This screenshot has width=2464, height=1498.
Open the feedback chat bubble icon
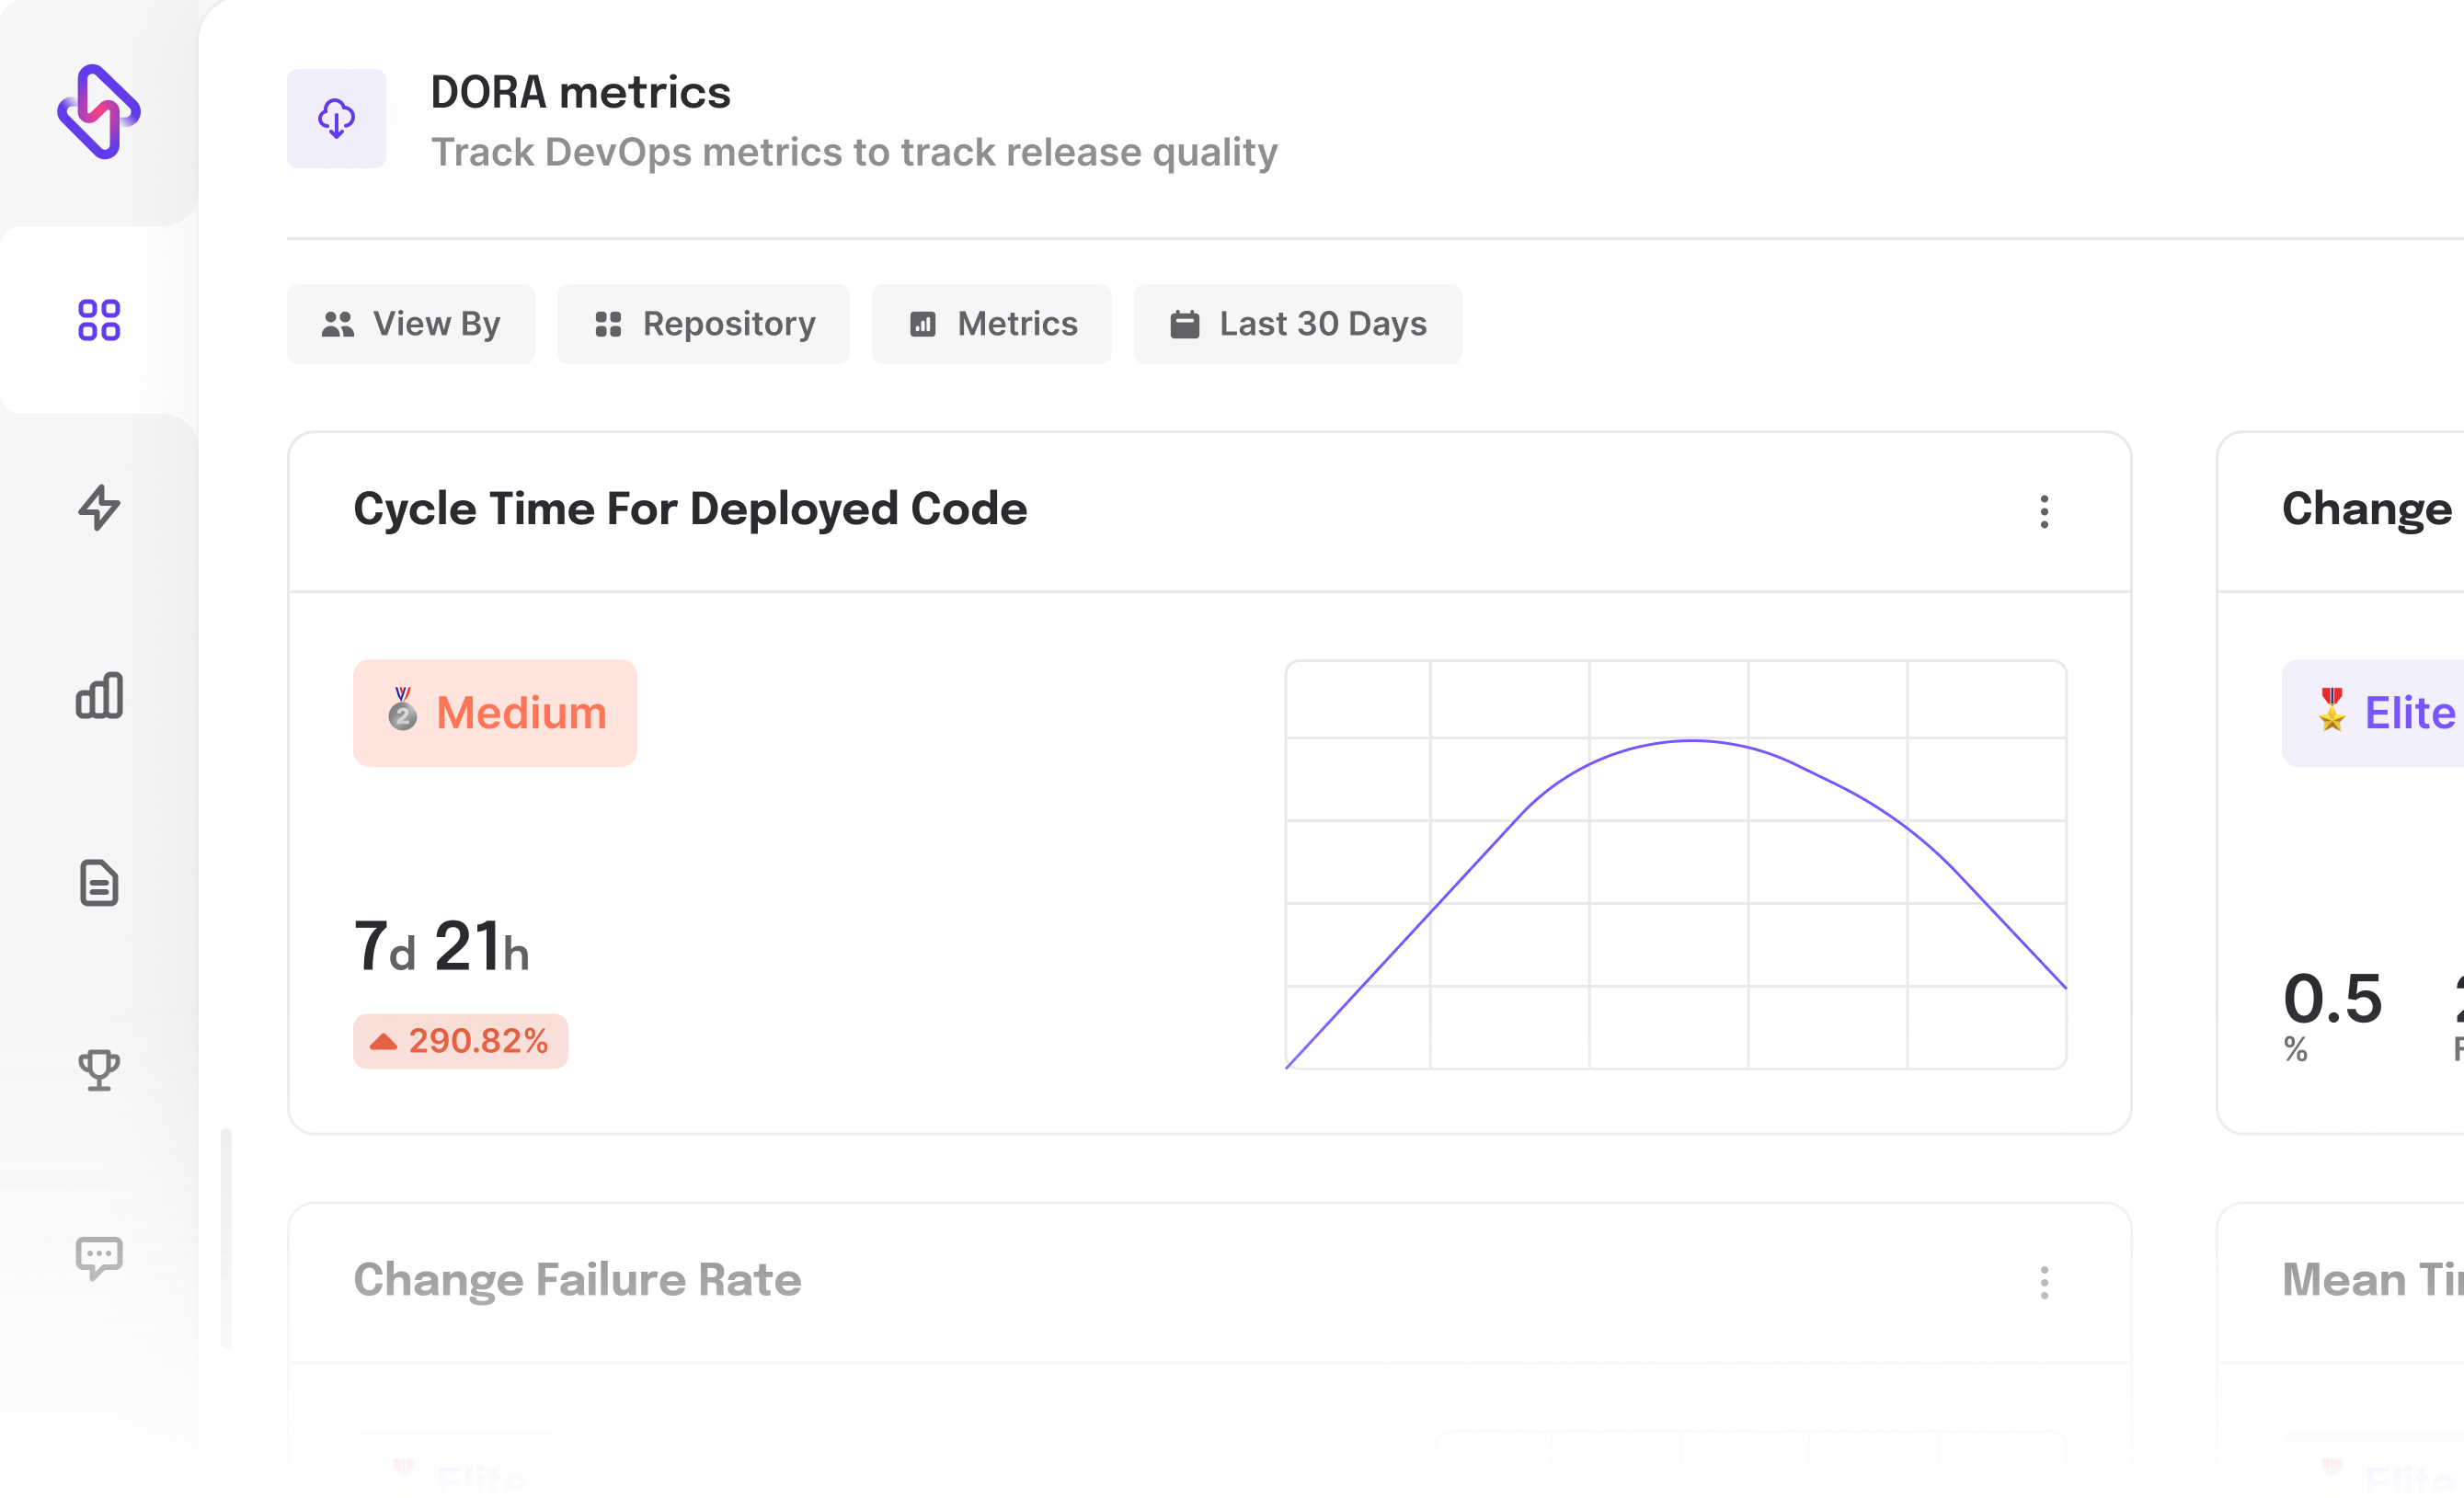coord(98,1258)
